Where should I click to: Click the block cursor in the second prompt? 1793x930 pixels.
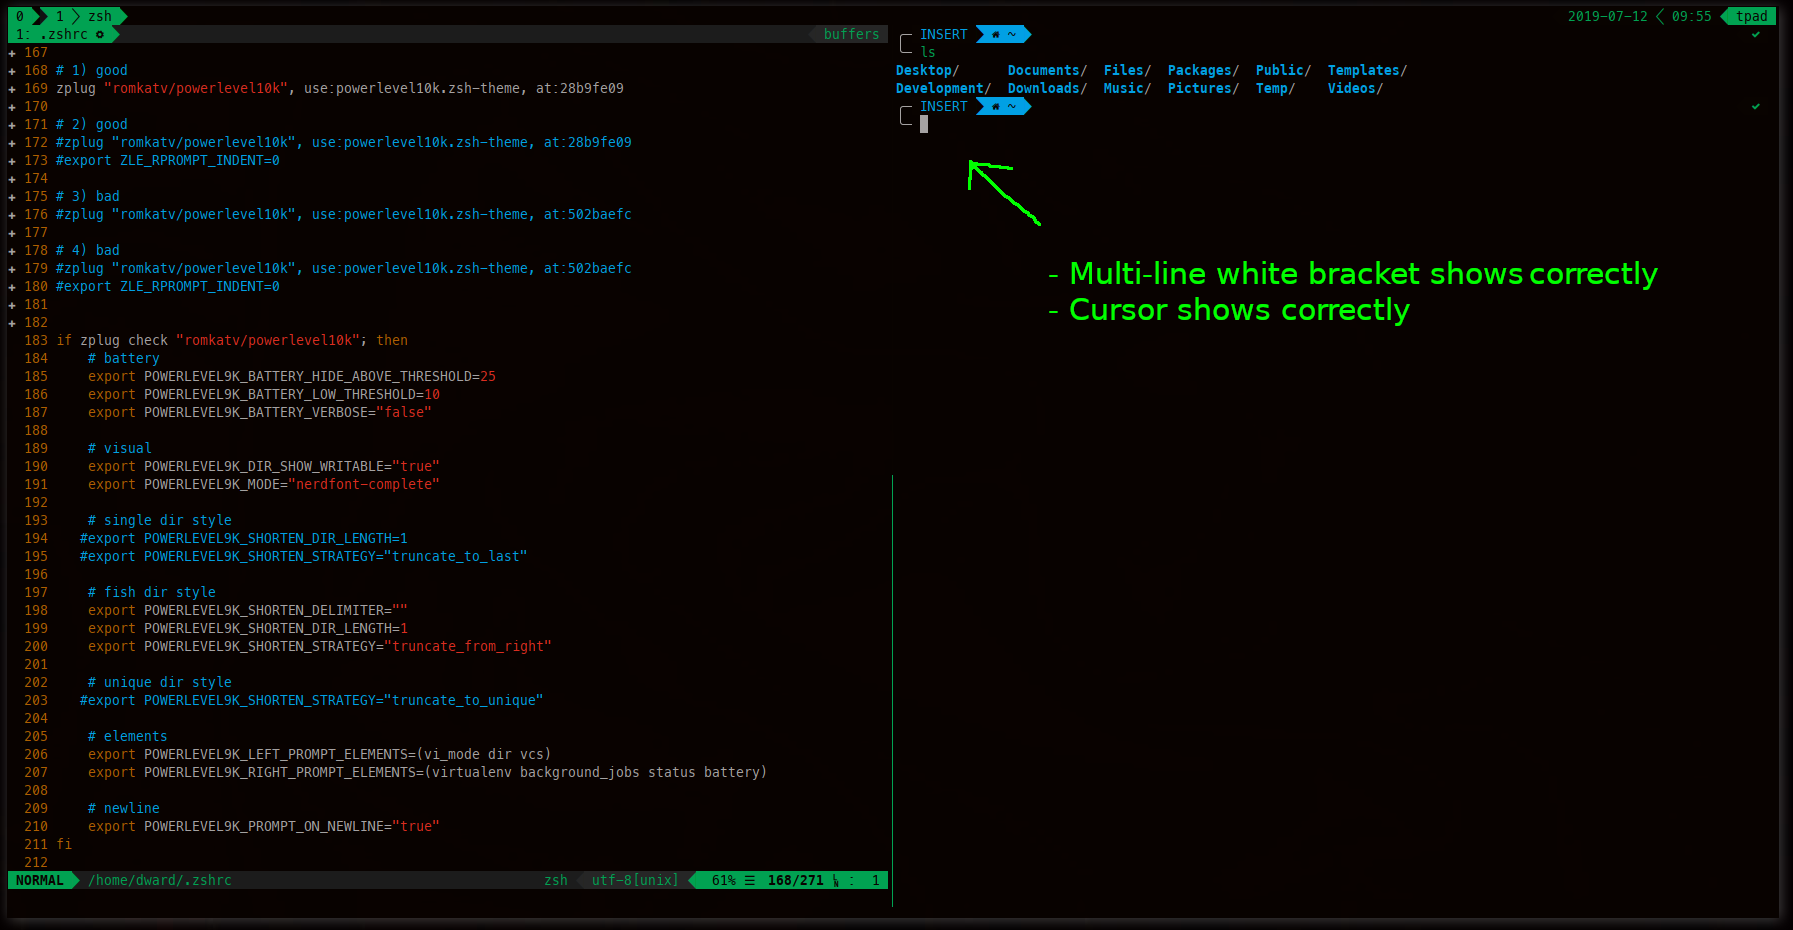coord(922,122)
